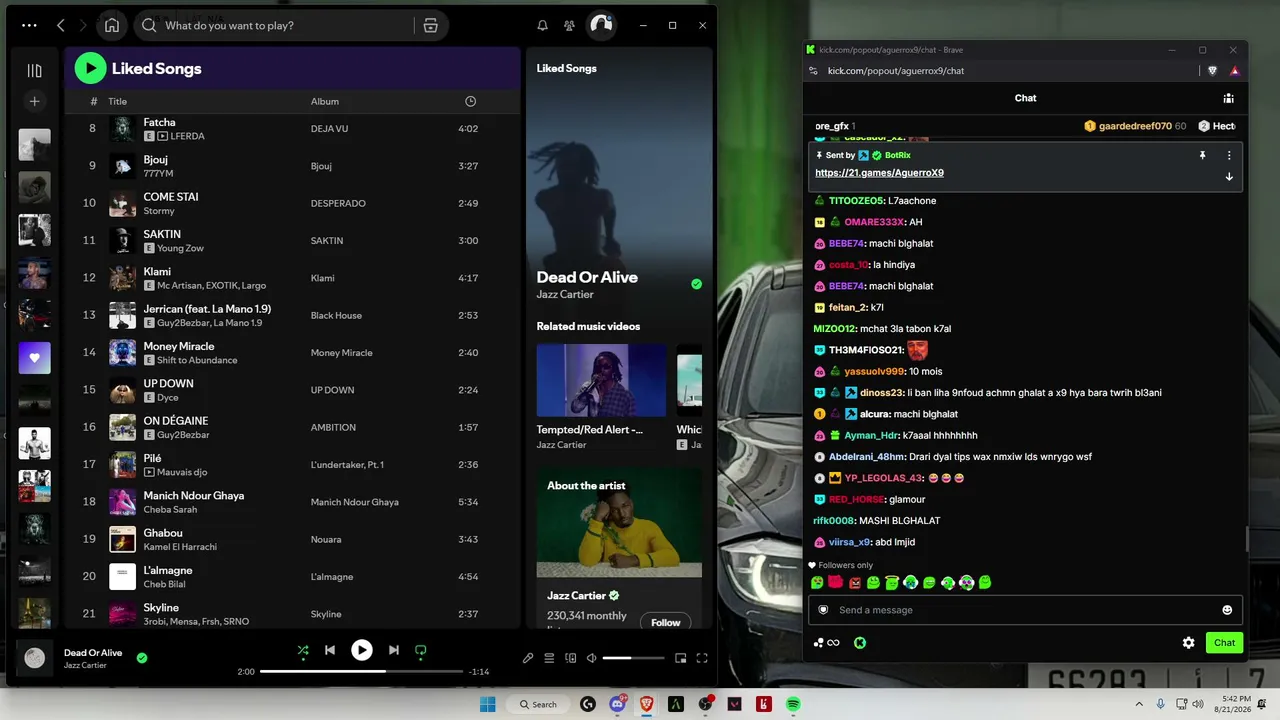Open the Kick logo icon below the chat input
This screenshot has width=1280, height=720.
(859, 643)
